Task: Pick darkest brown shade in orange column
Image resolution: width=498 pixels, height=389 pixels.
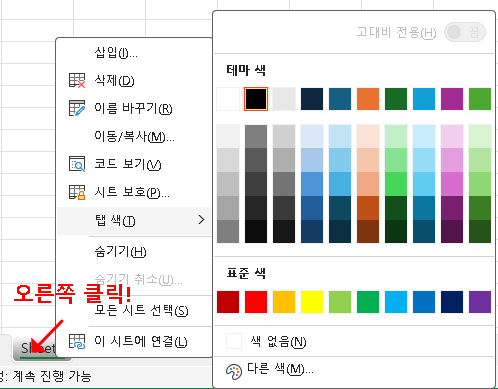Action: tap(368, 231)
